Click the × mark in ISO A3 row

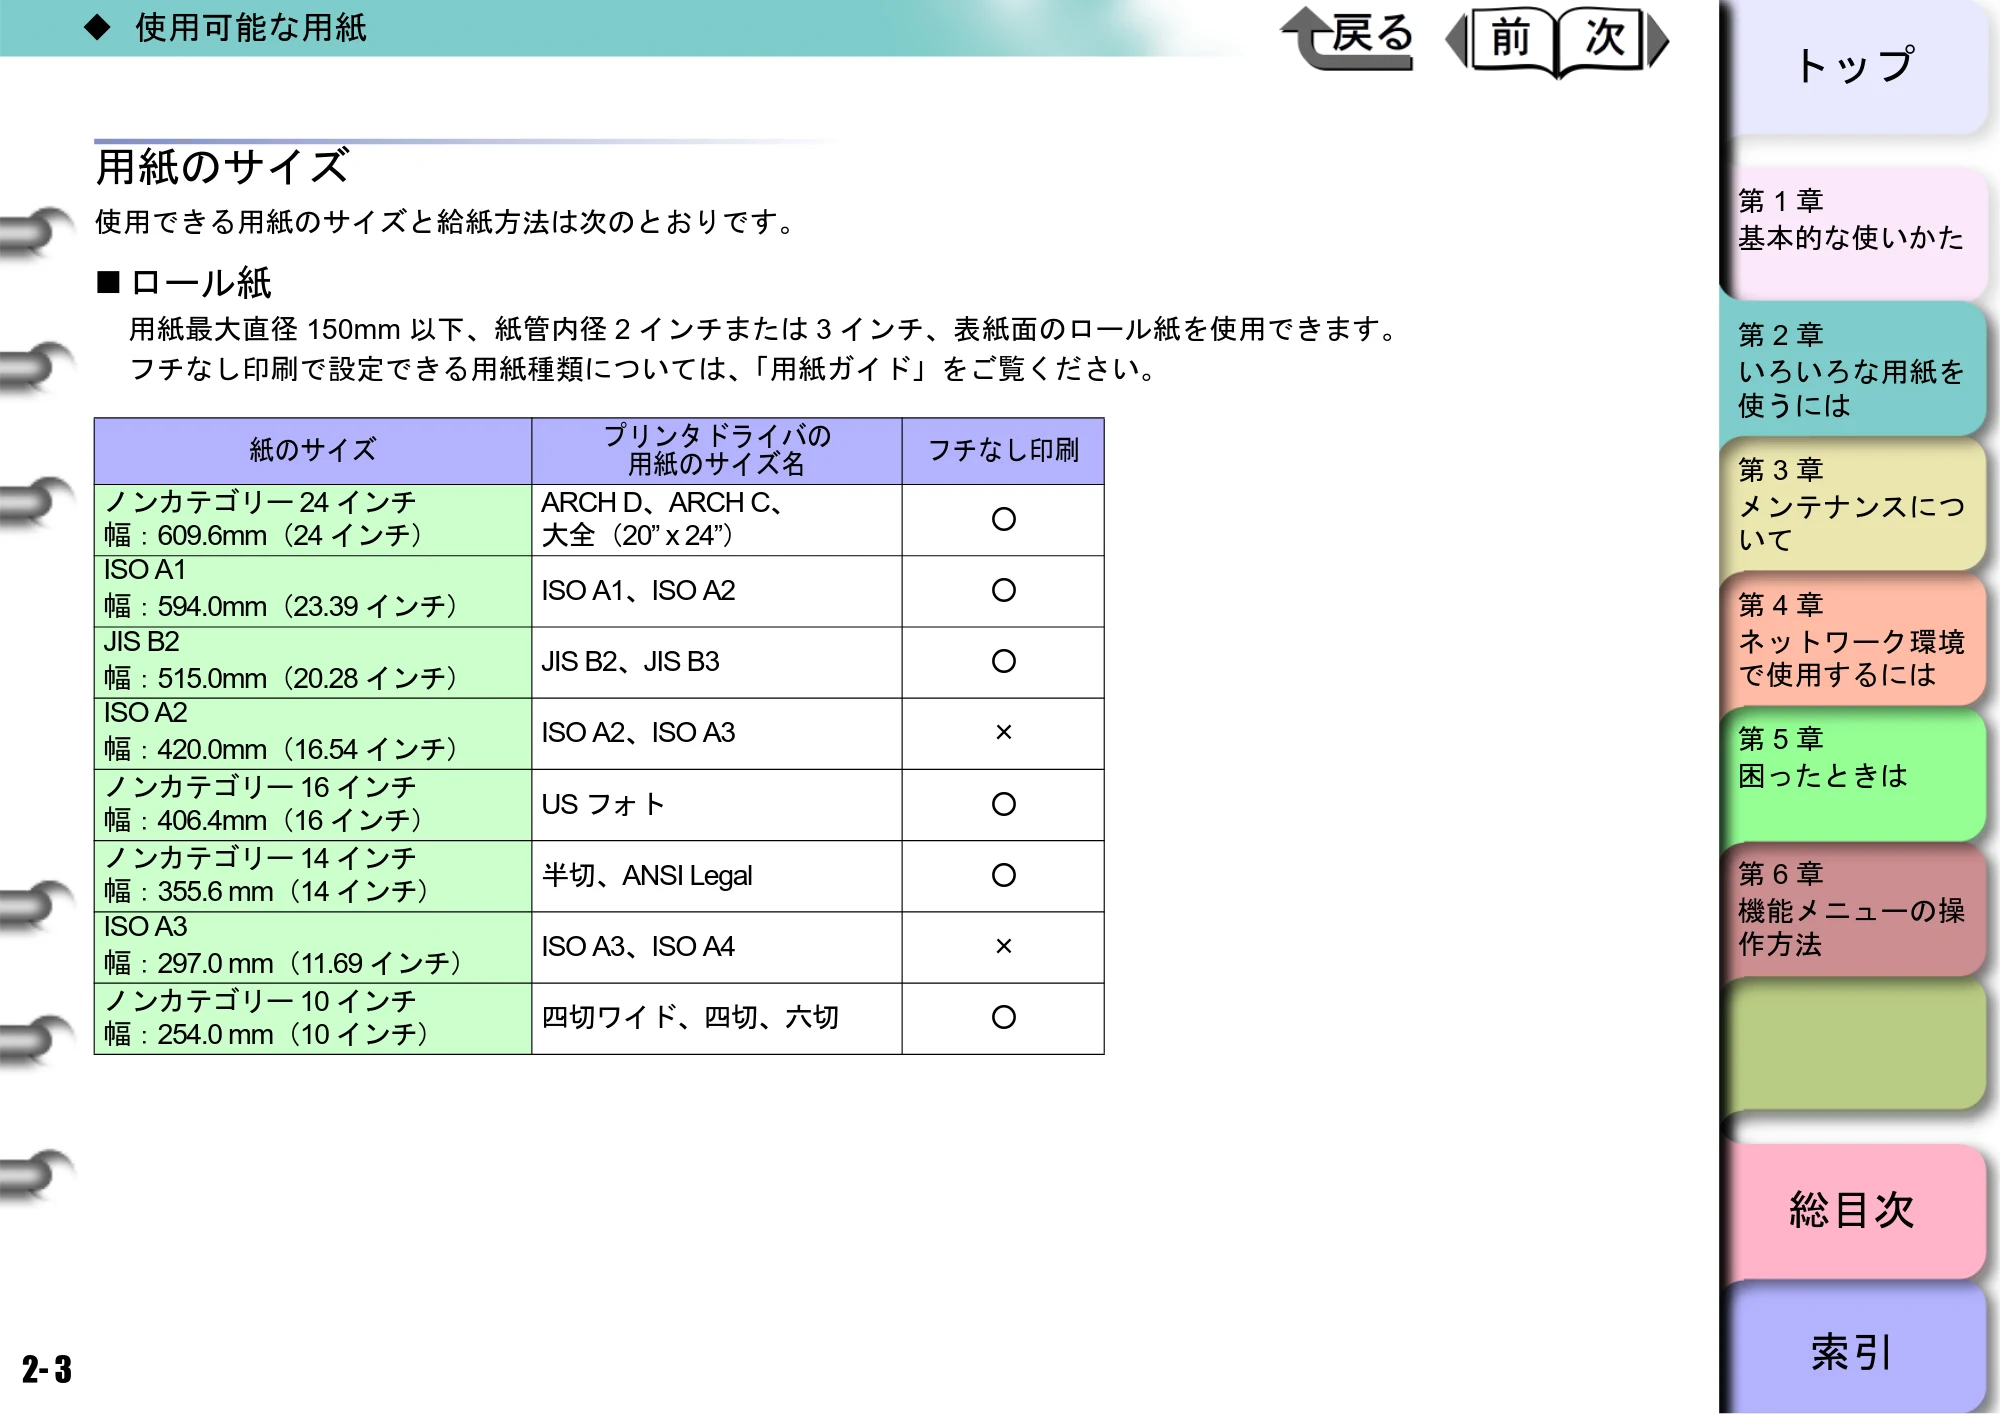click(x=1004, y=946)
